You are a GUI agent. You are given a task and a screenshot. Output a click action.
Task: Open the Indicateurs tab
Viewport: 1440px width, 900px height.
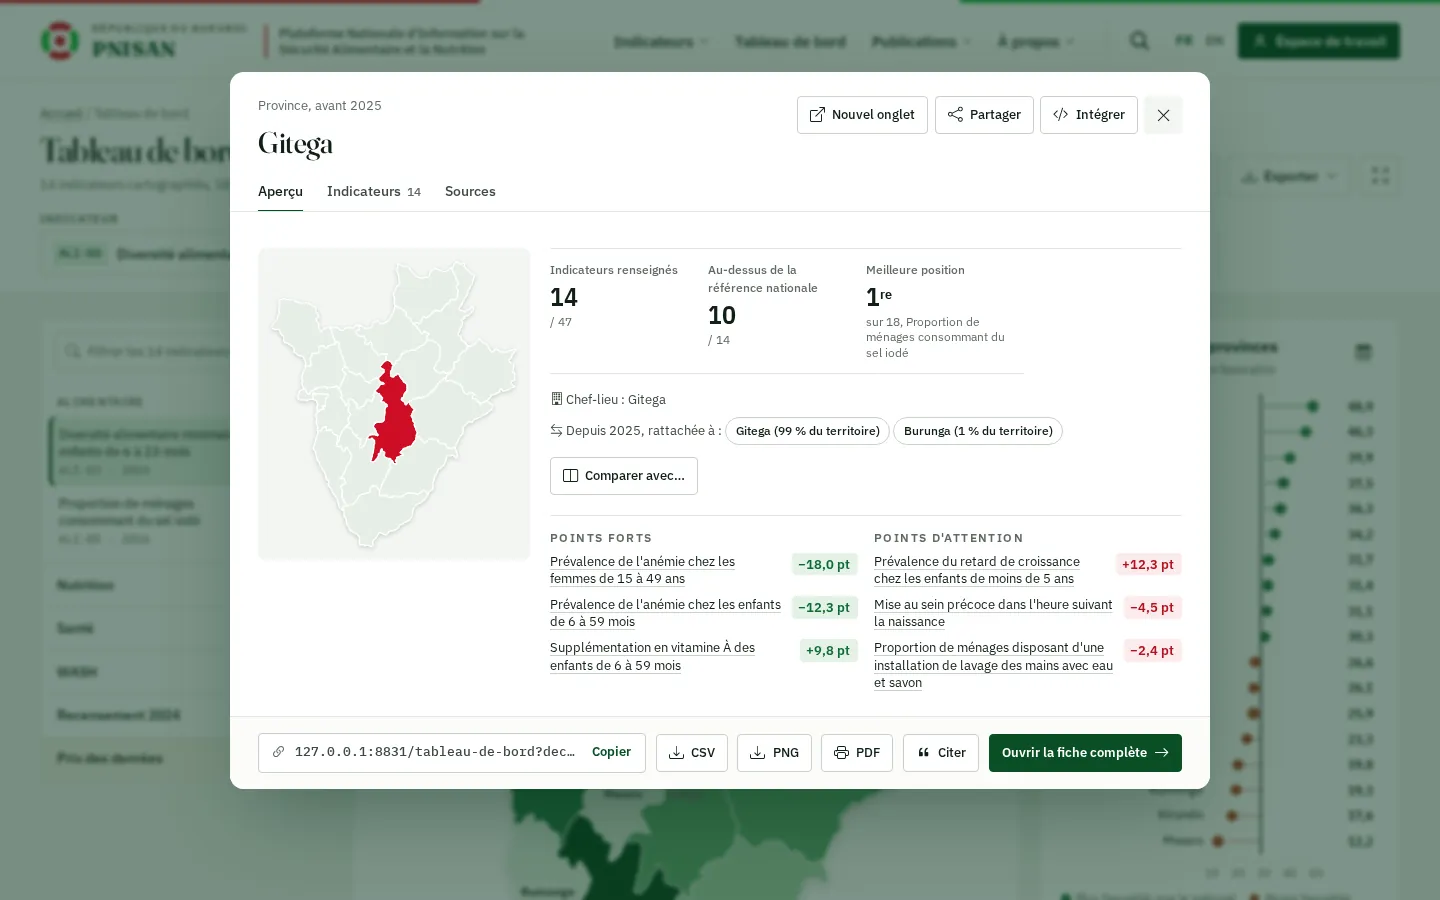point(374,191)
